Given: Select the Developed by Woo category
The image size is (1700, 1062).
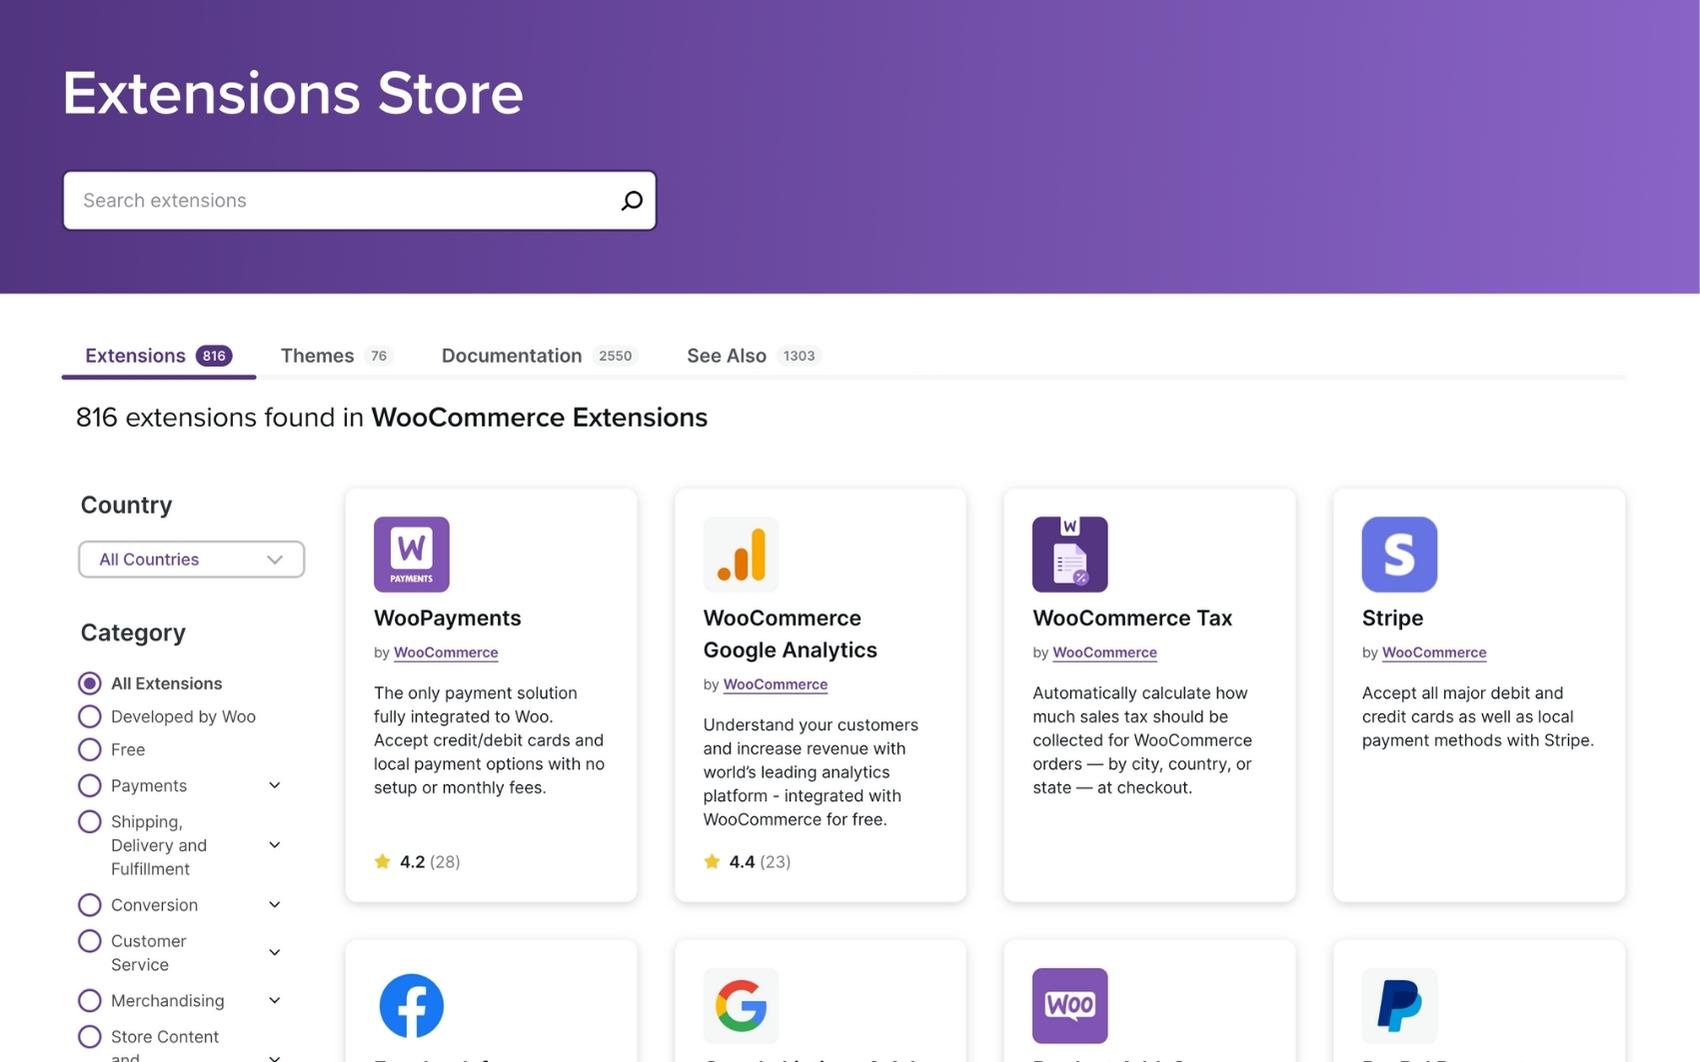Looking at the screenshot, I should tap(90, 716).
